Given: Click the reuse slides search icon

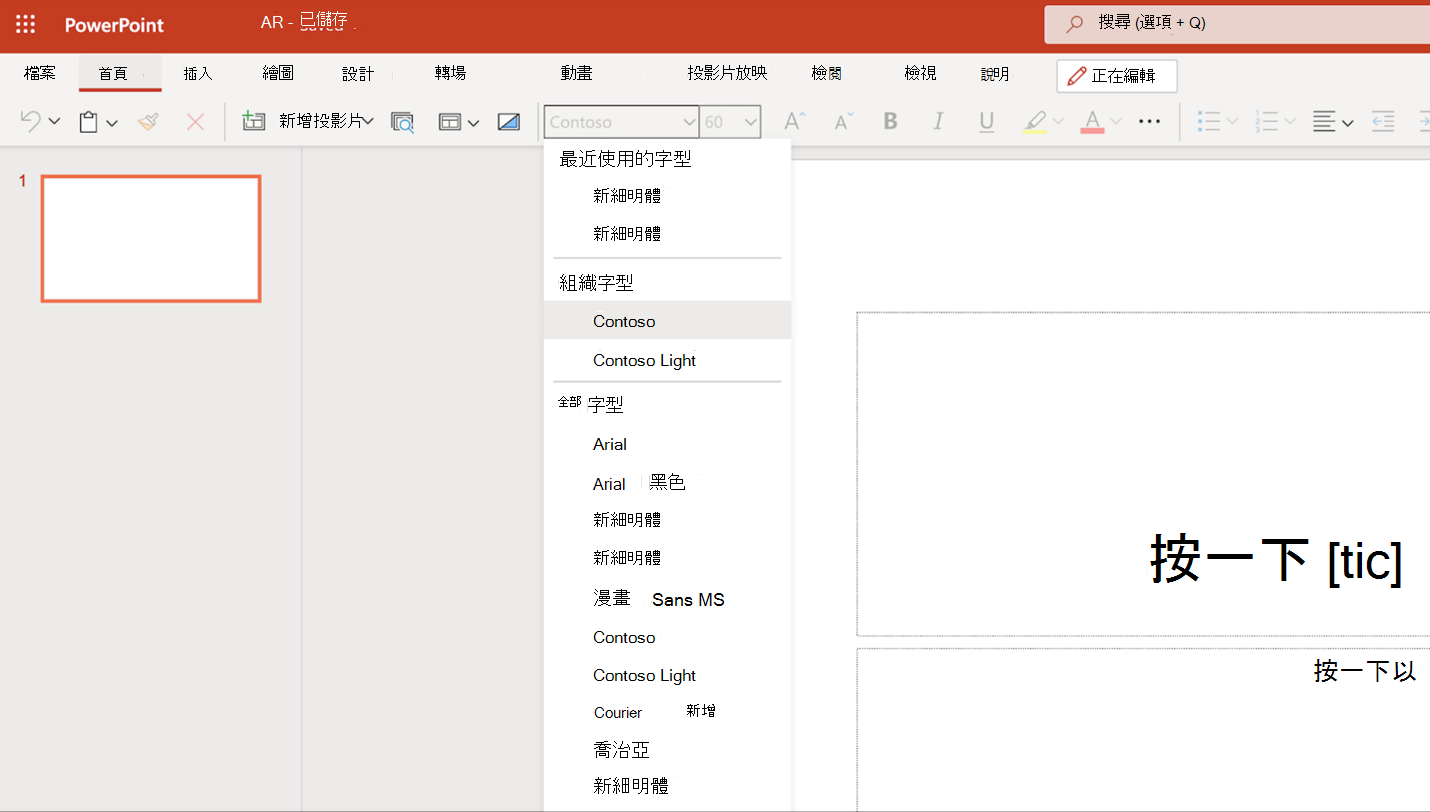Looking at the screenshot, I should coord(402,122).
